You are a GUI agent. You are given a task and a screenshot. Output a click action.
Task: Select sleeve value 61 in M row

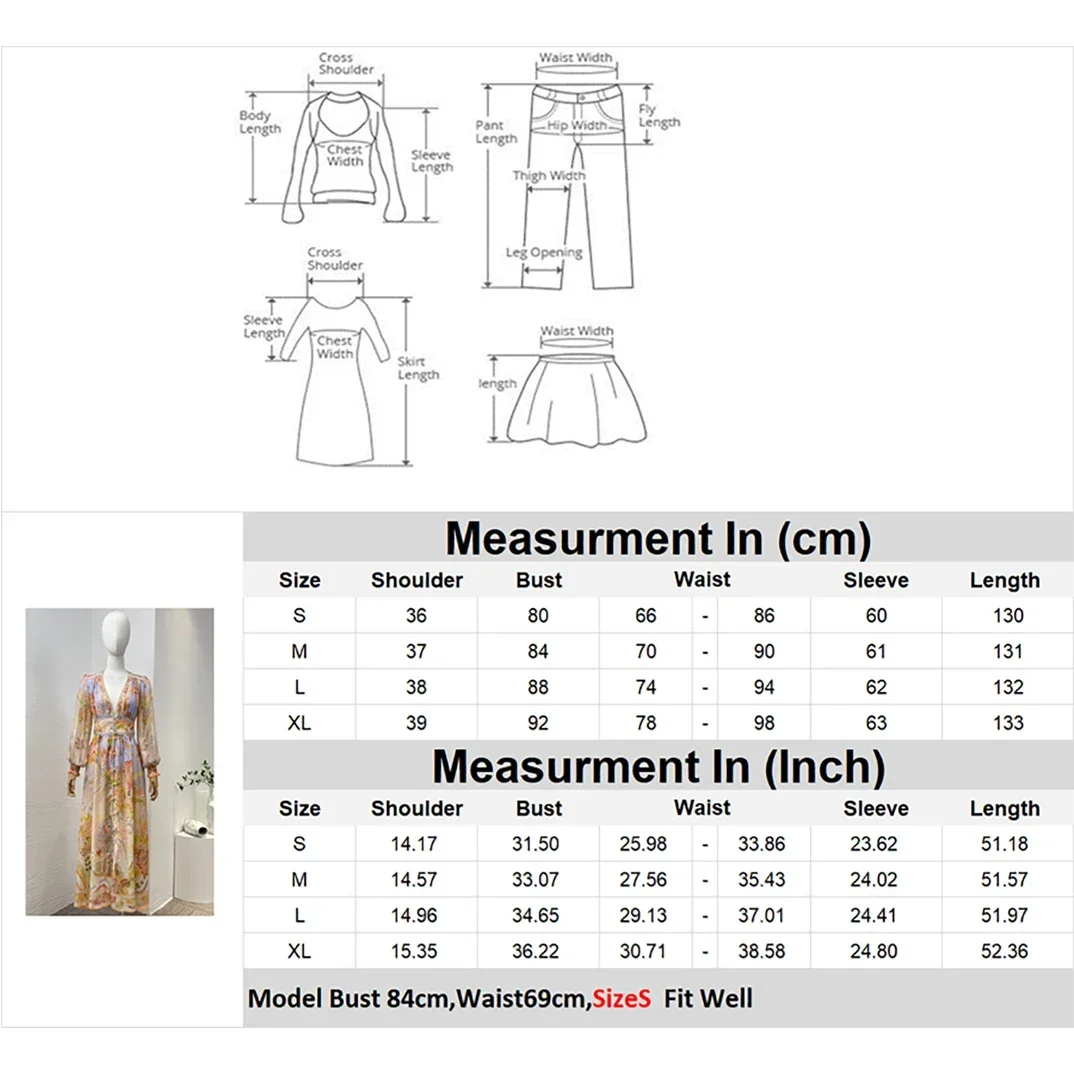(x=876, y=651)
